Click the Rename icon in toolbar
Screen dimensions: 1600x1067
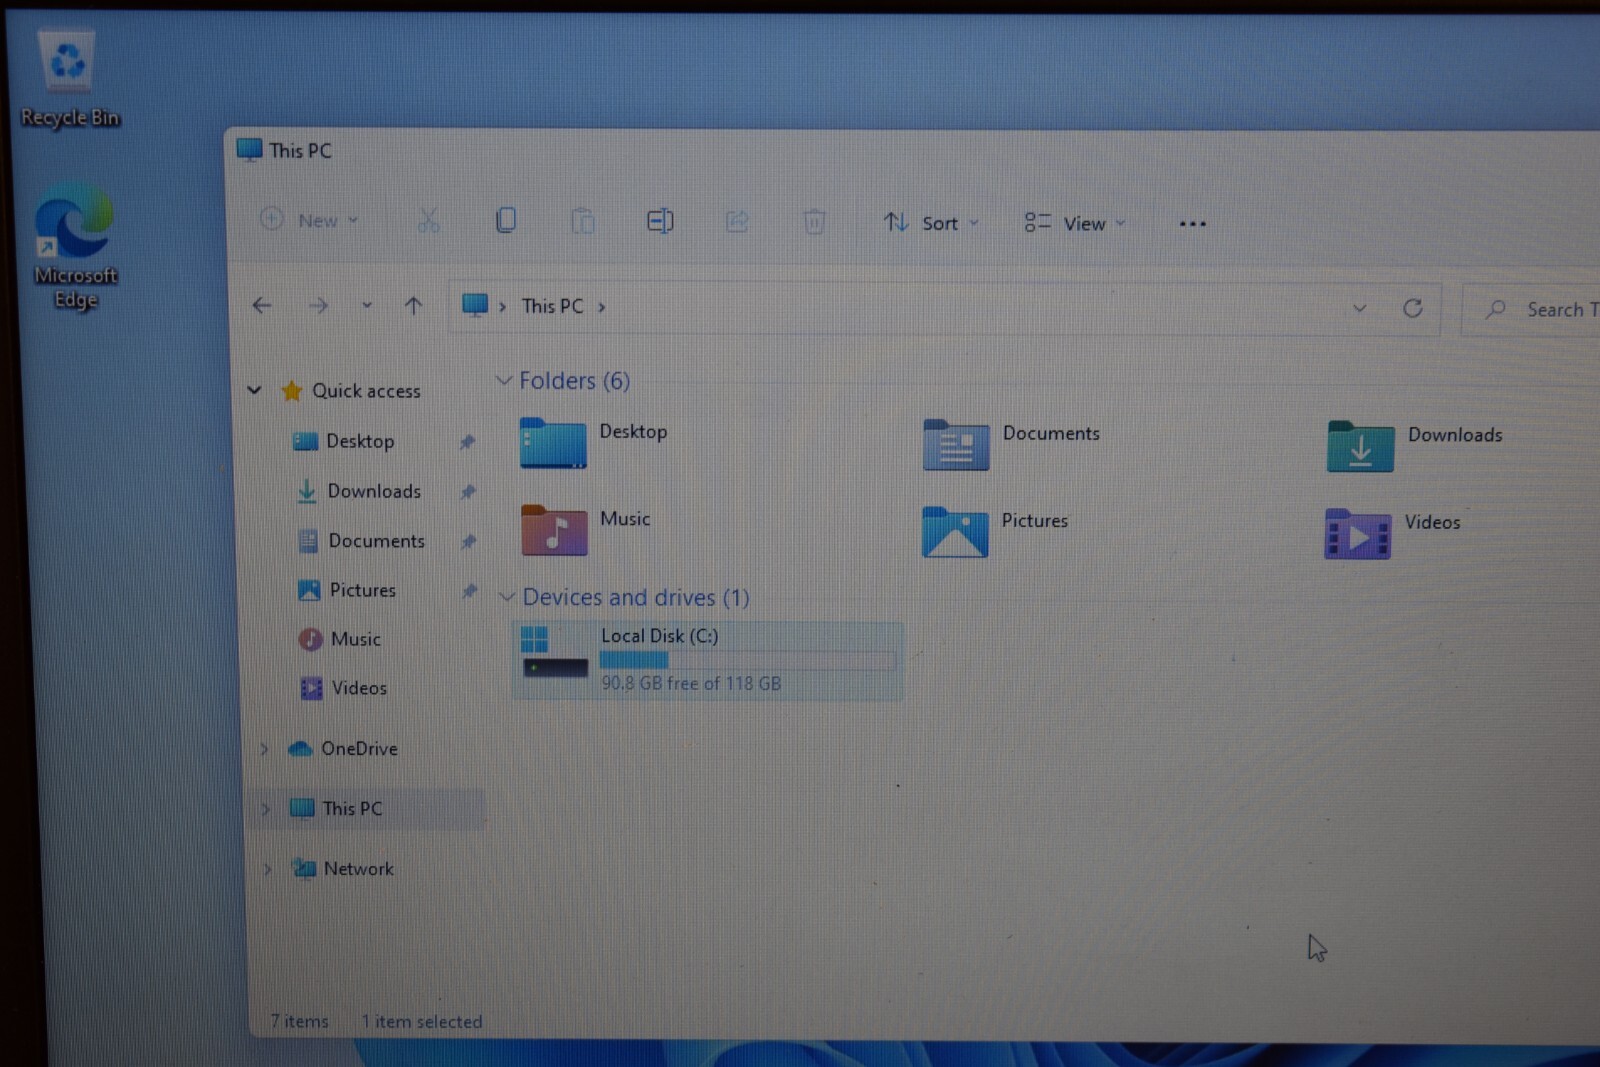660,221
